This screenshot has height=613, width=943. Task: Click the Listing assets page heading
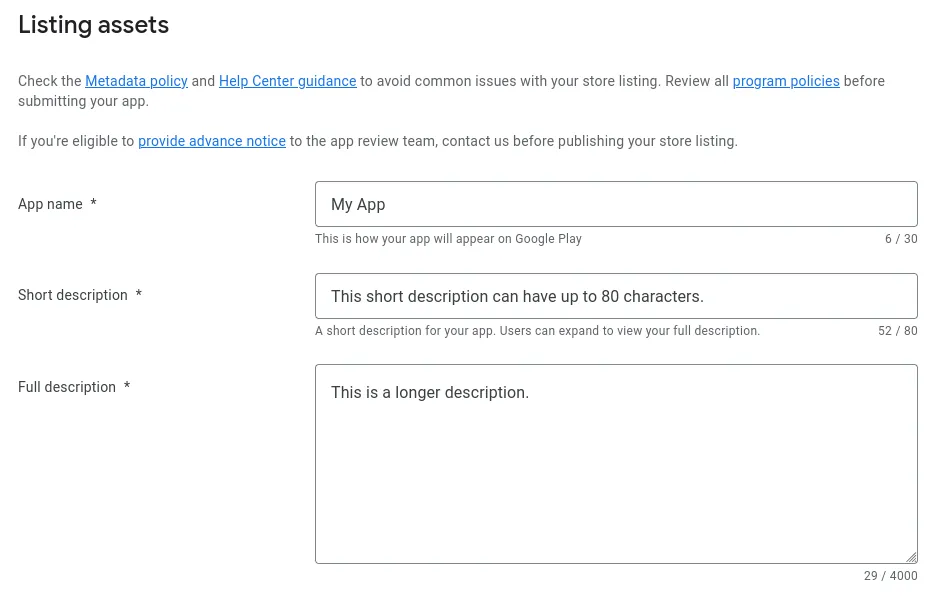93,24
